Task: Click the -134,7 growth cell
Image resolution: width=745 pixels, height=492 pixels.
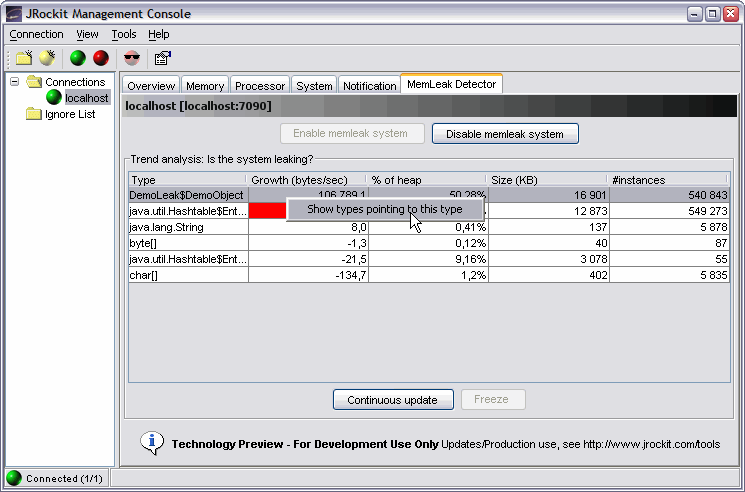Action: point(308,275)
